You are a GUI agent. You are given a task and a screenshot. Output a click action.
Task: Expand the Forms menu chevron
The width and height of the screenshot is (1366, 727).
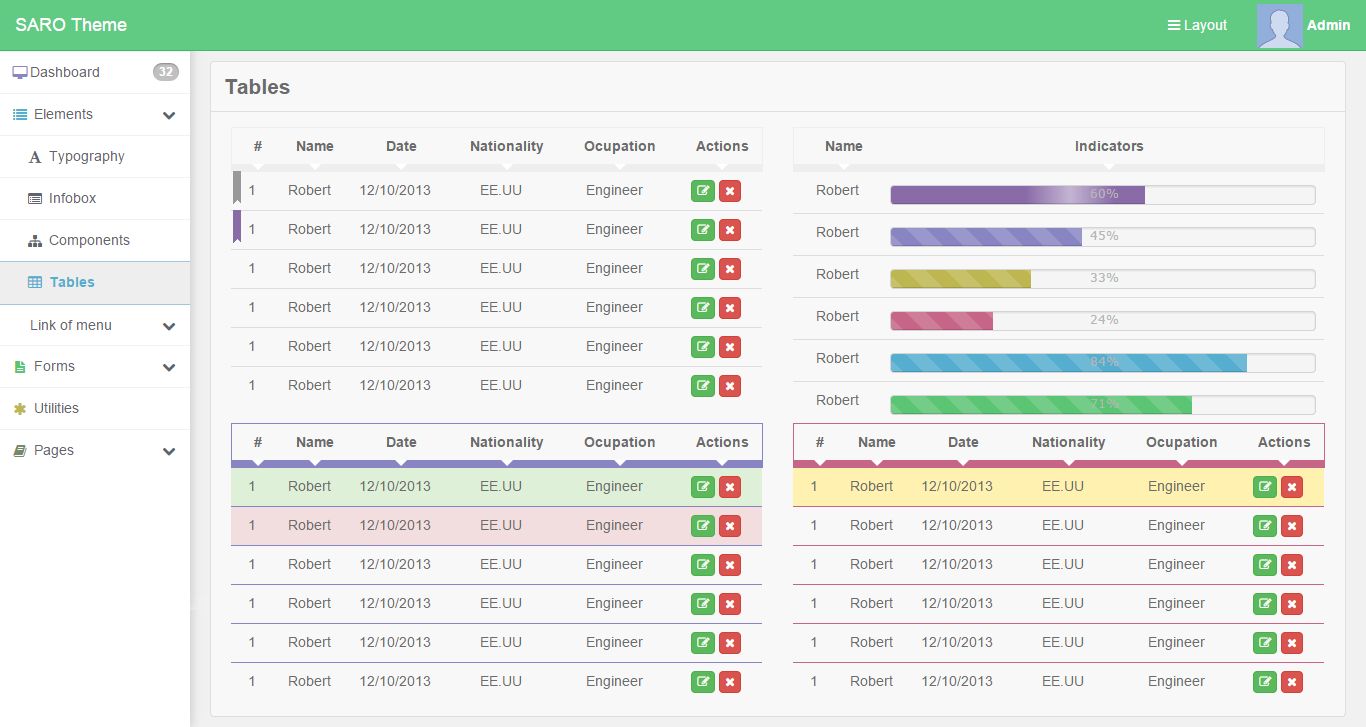[x=169, y=367]
